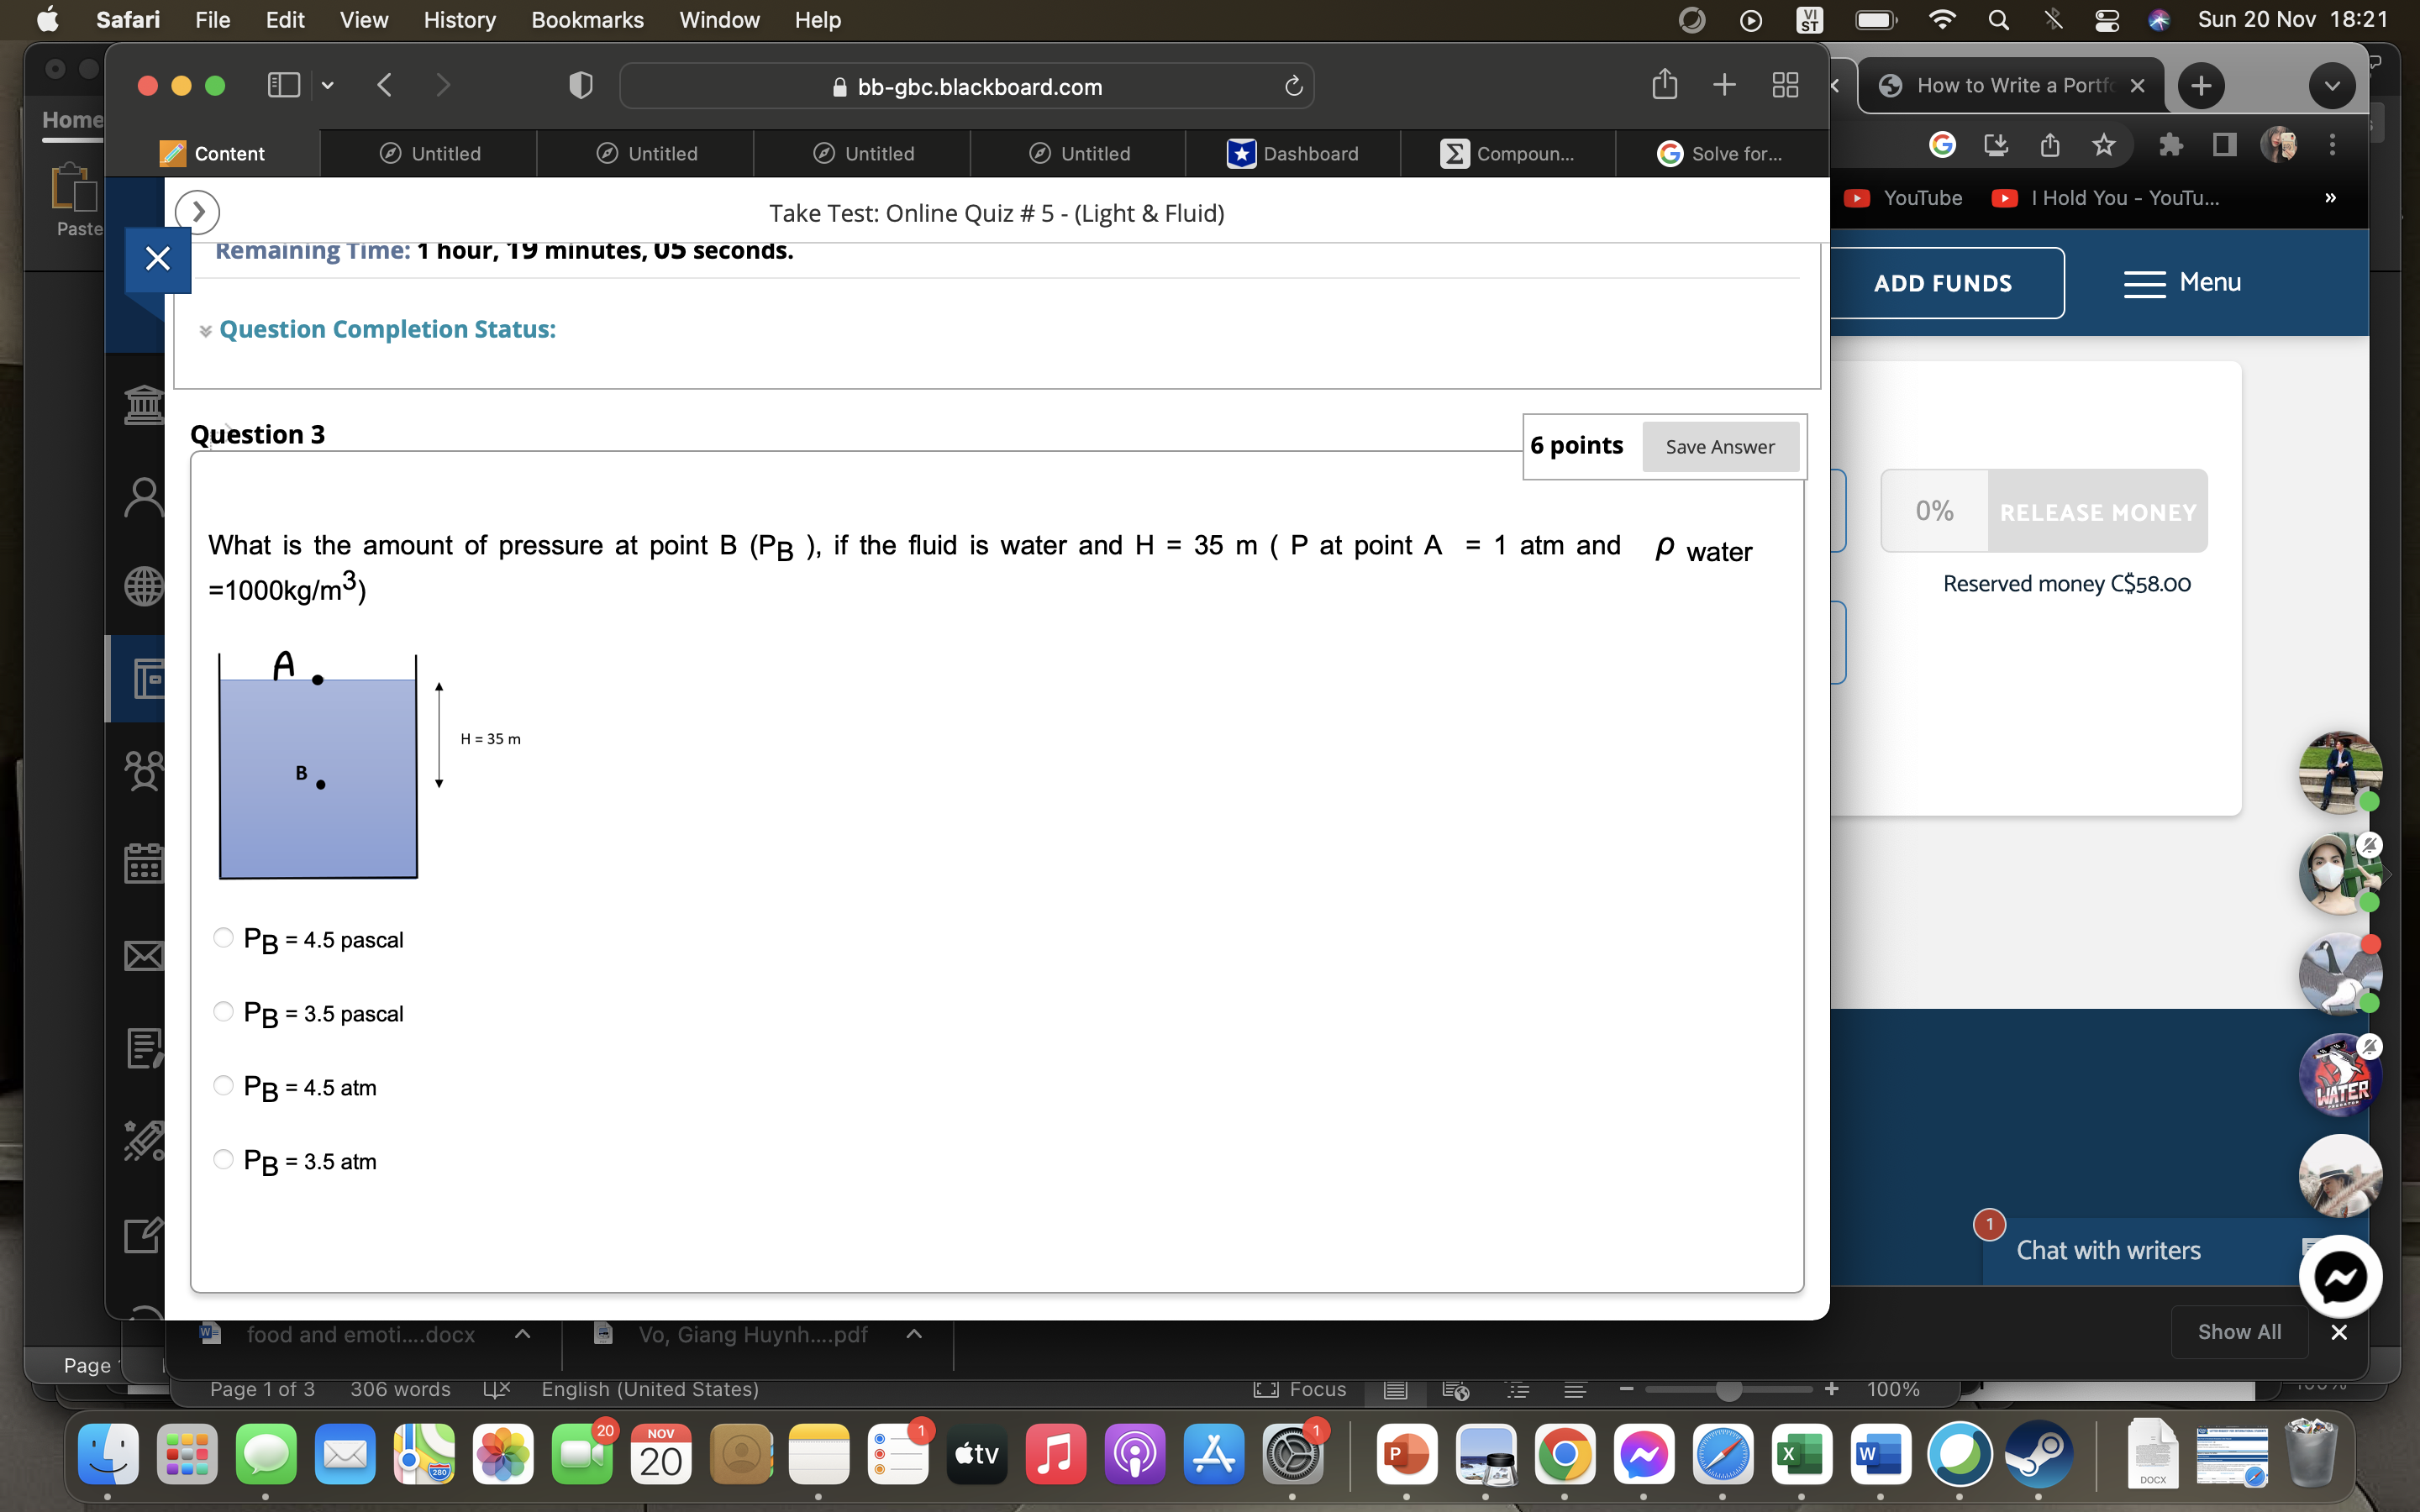Select radio button PB = 4.5 atm
2420x1512 pixels.
pos(221,1085)
